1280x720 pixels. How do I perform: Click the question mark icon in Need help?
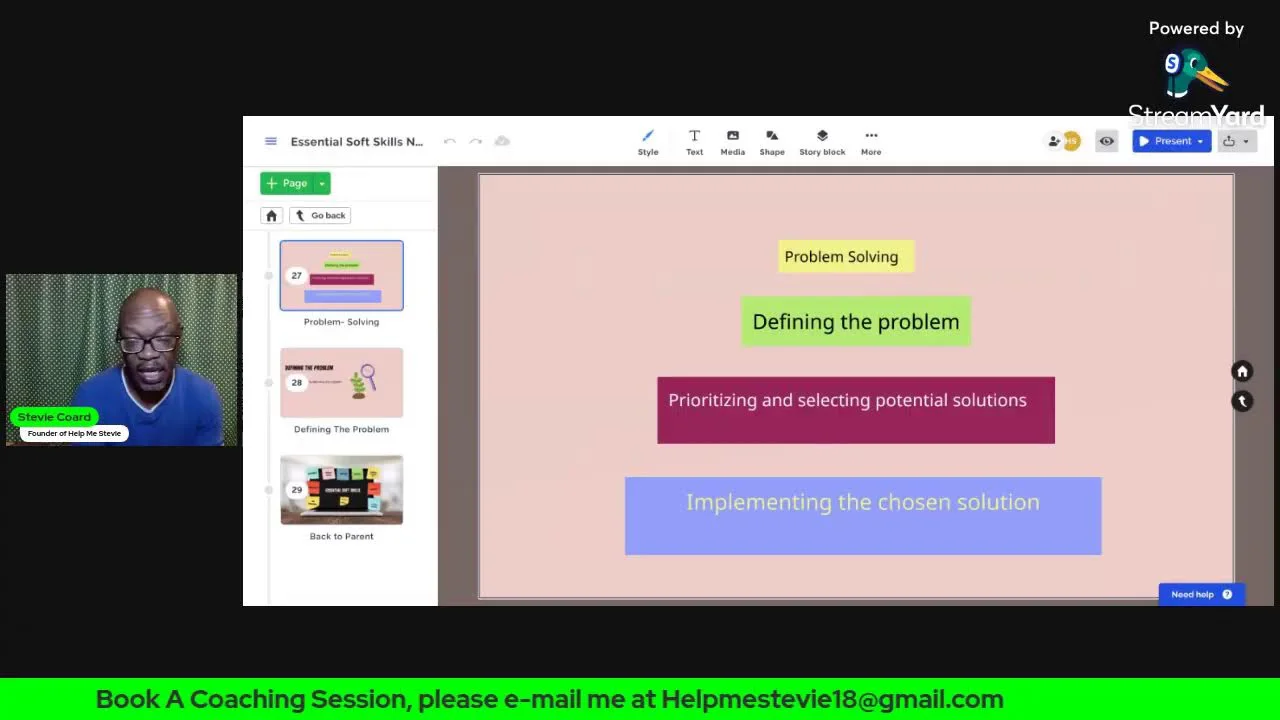[x=1227, y=594]
